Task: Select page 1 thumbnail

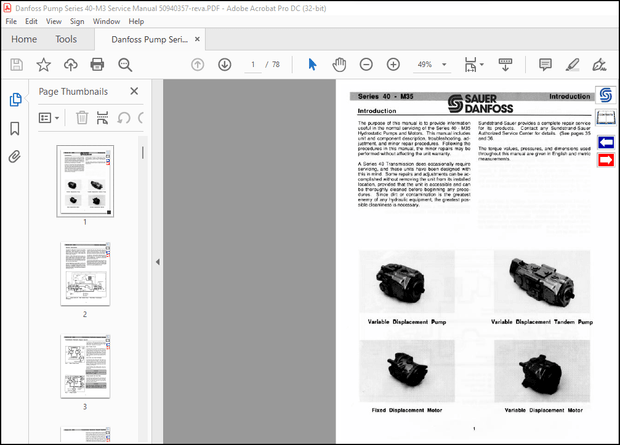Action: [x=85, y=181]
